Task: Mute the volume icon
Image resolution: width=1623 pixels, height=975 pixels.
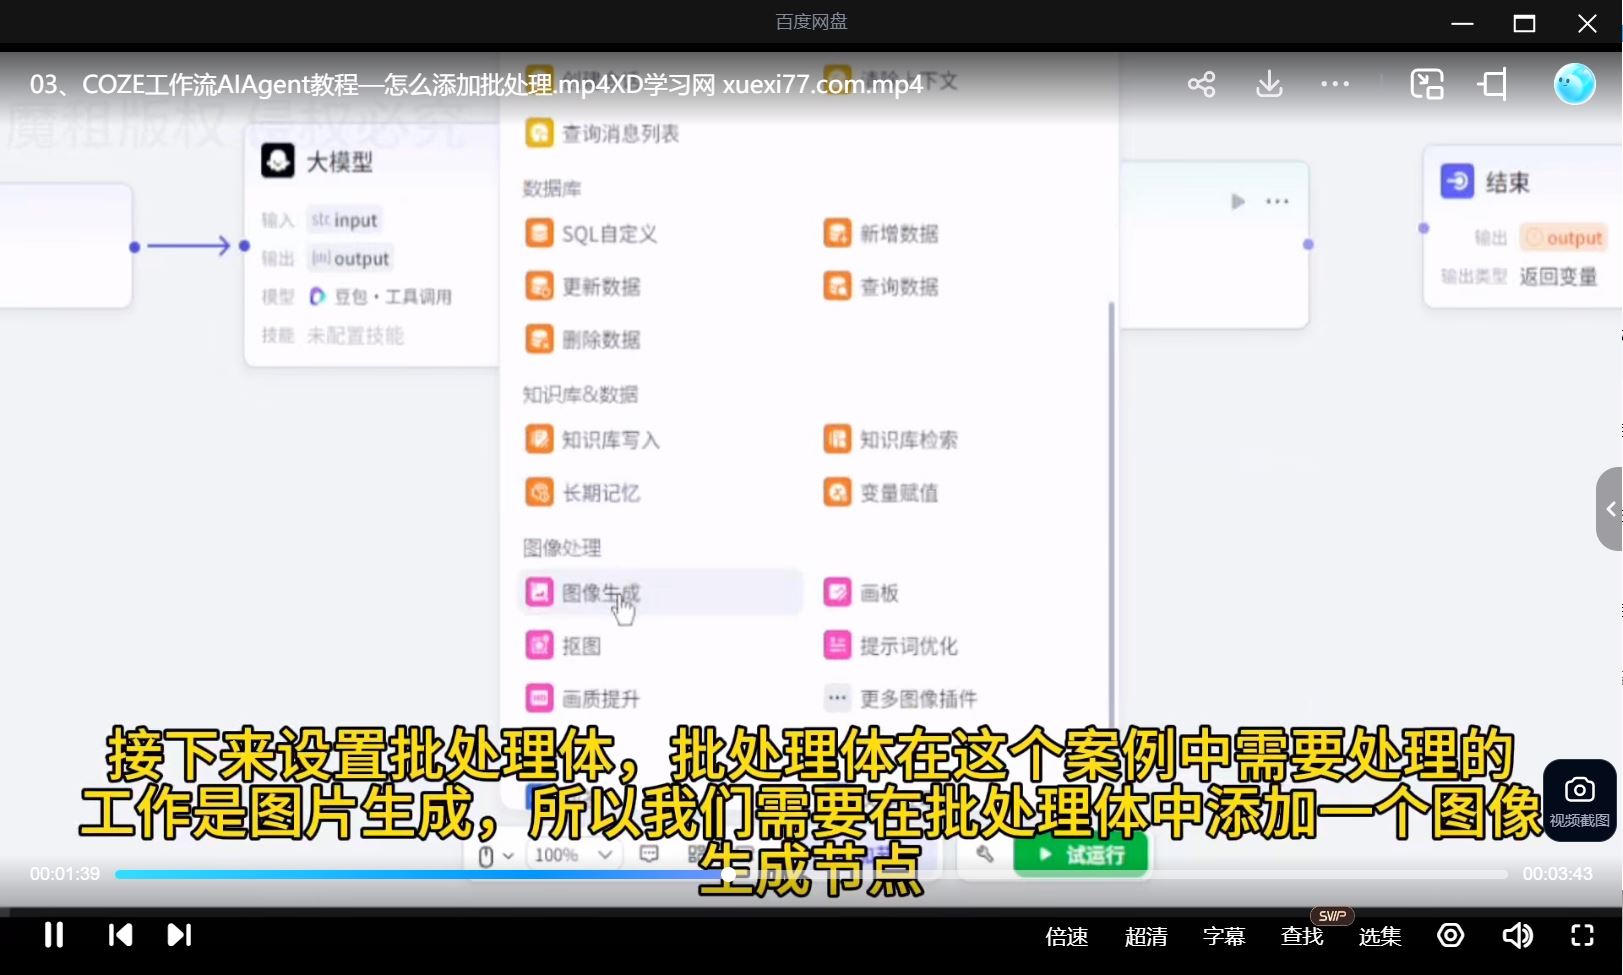Action: click(x=1516, y=936)
